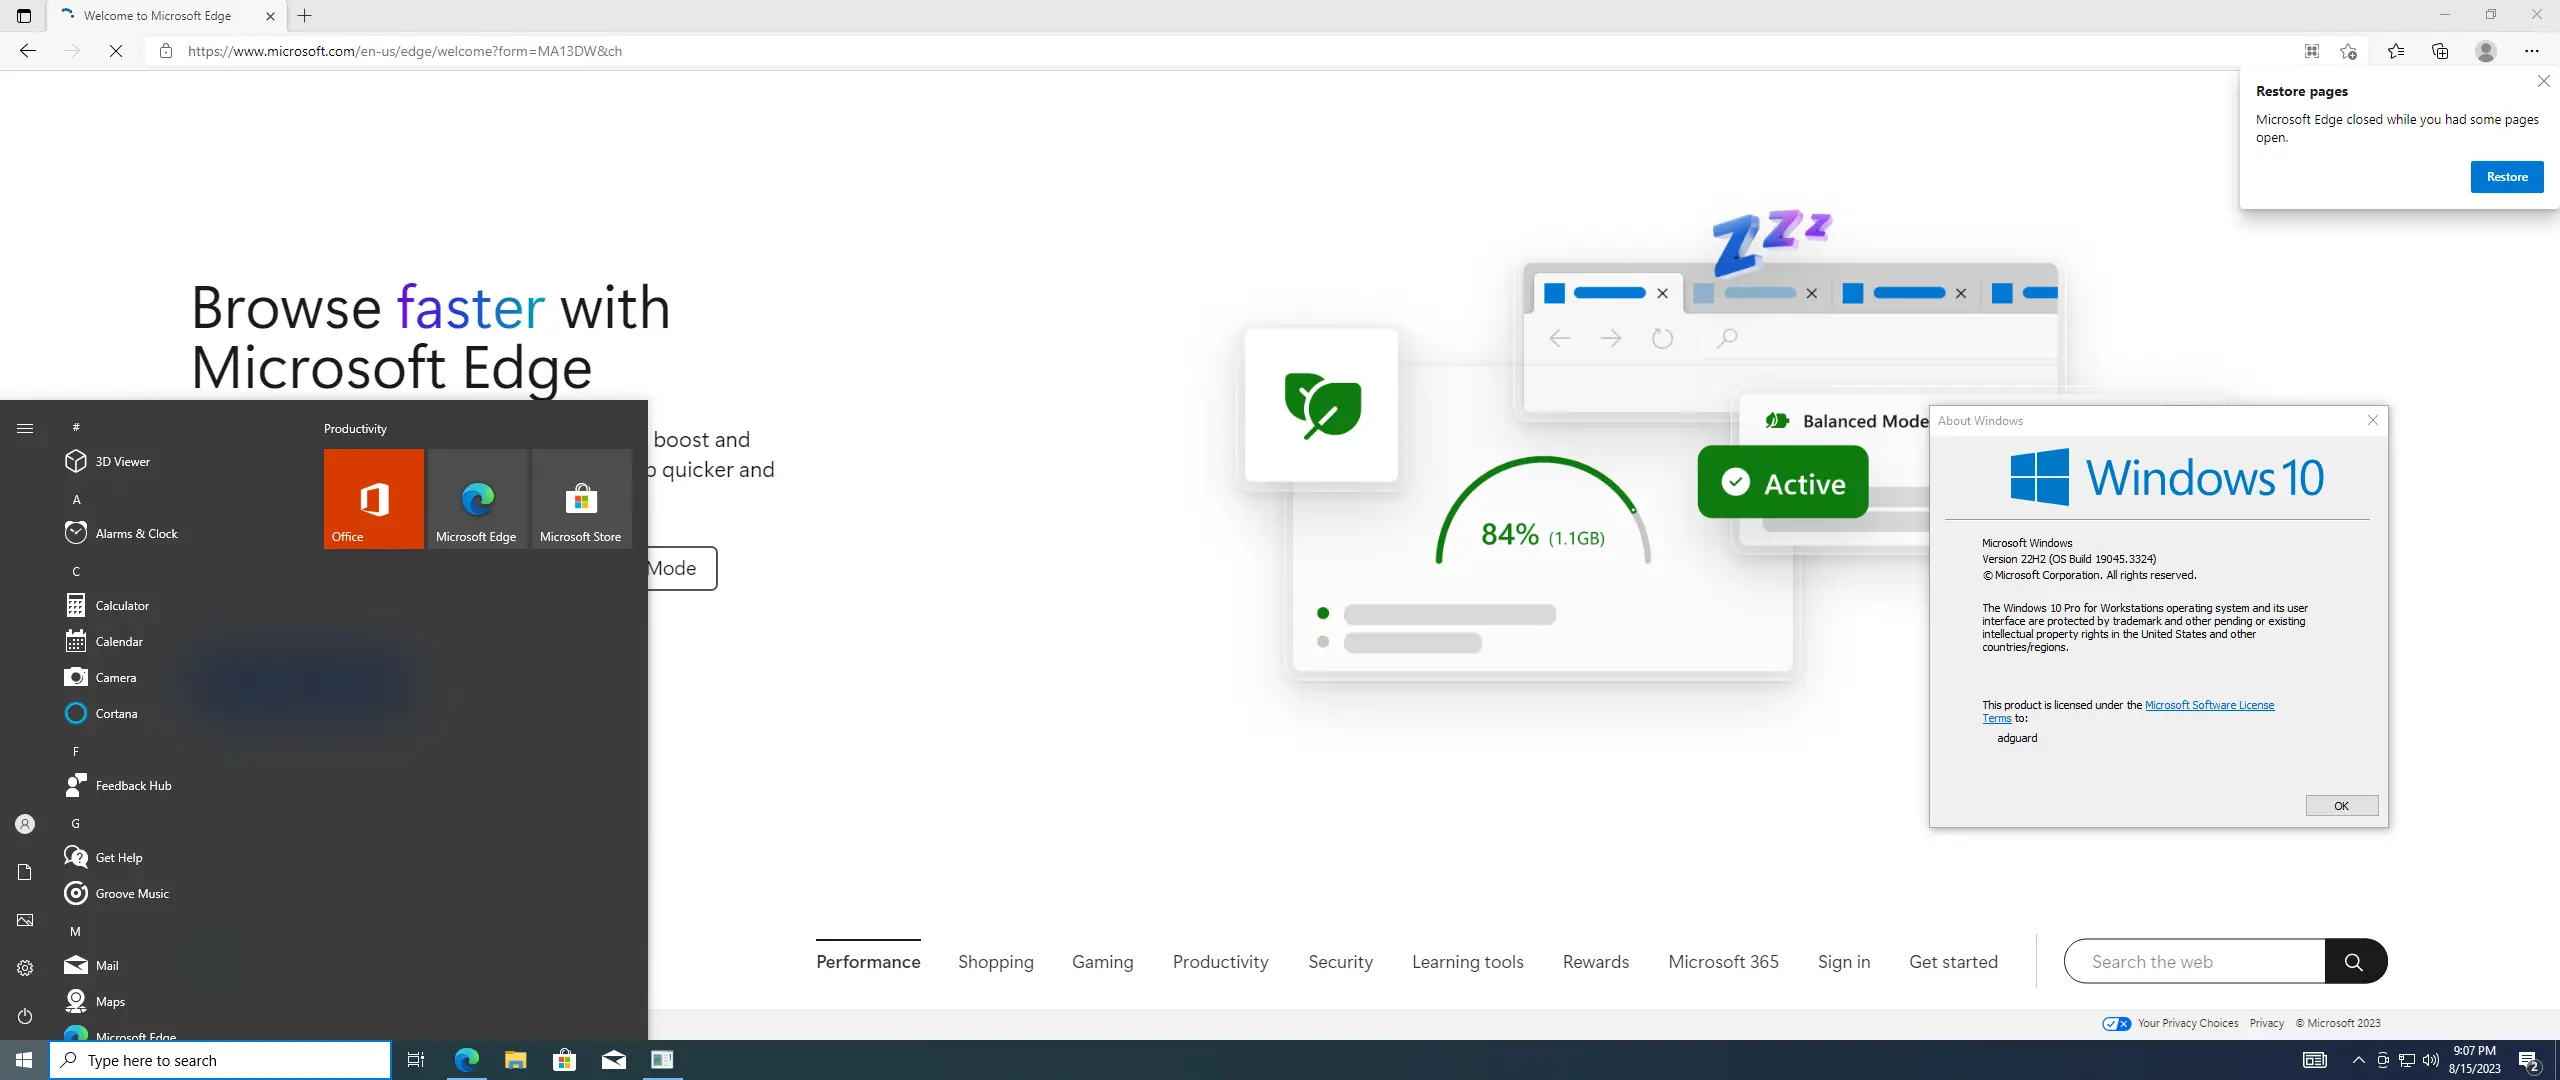Open Task View on the taskbar
The height and width of the screenshot is (1080, 2560).
pos(416,1060)
